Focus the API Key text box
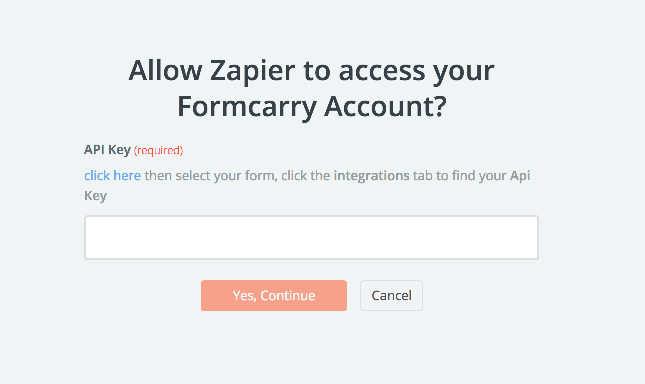Screen dimensions: 645x384 click(311, 238)
